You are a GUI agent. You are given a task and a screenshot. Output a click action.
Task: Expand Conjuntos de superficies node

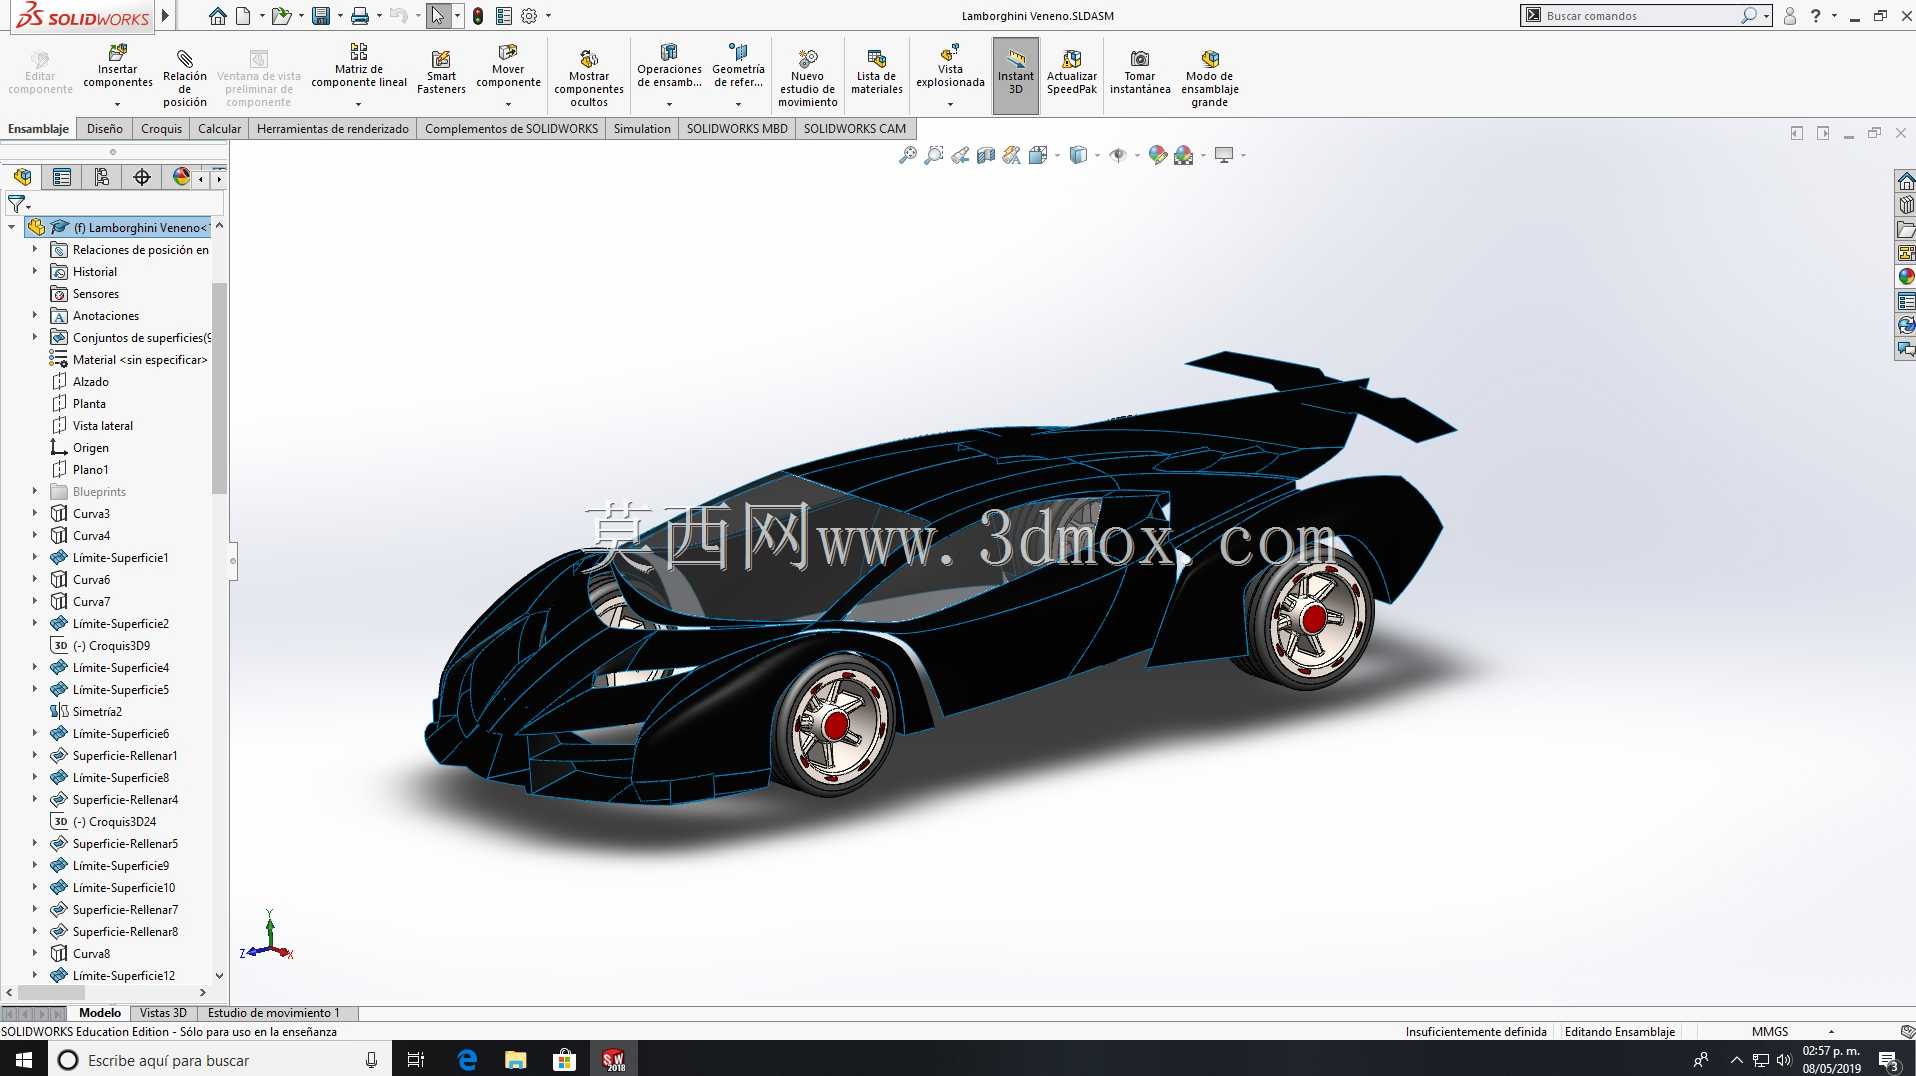click(35, 337)
